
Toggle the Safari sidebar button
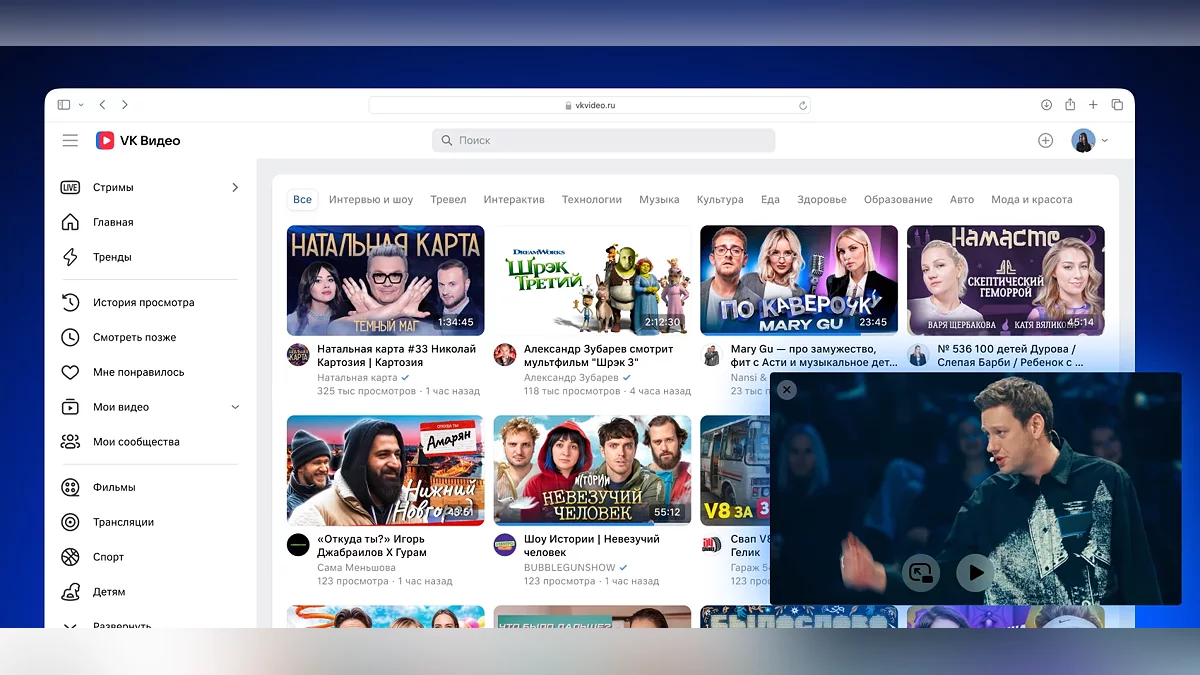click(64, 105)
